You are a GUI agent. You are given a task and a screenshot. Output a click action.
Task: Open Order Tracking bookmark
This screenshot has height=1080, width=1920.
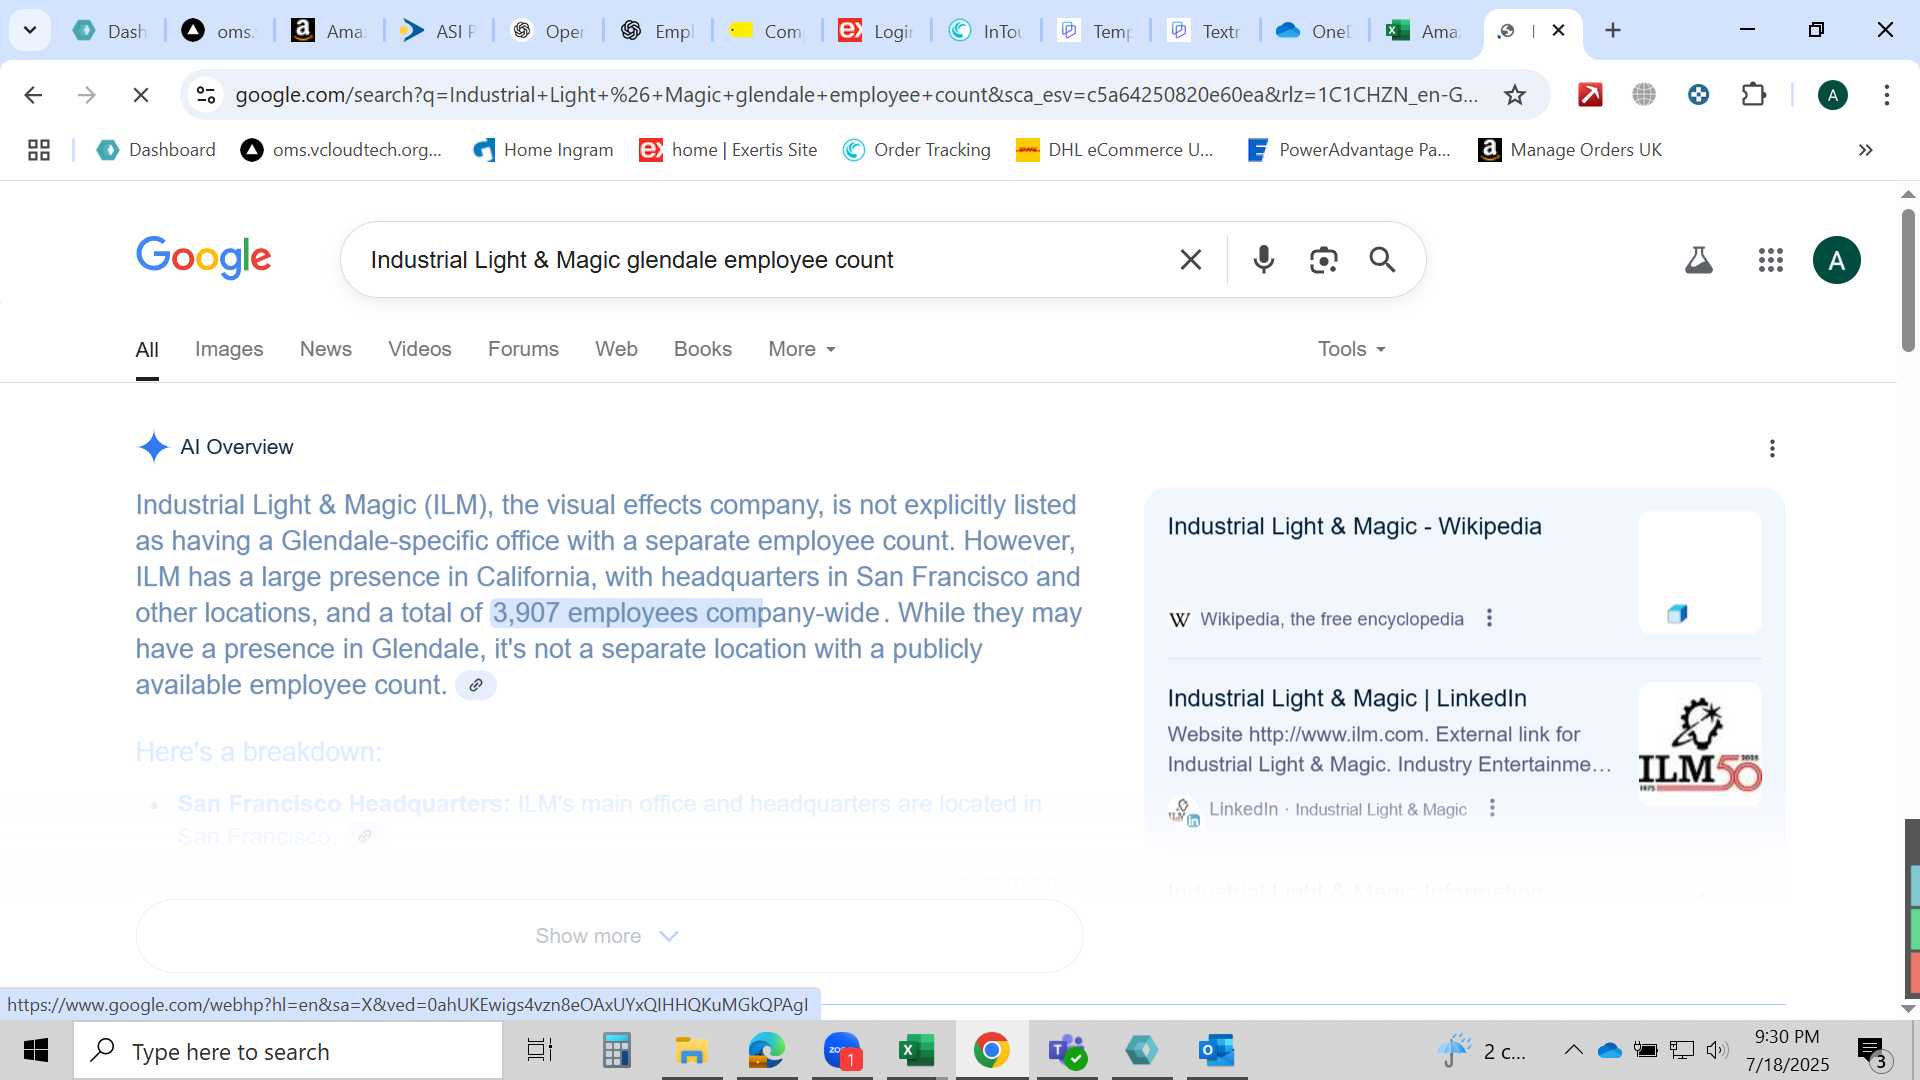point(916,150)
